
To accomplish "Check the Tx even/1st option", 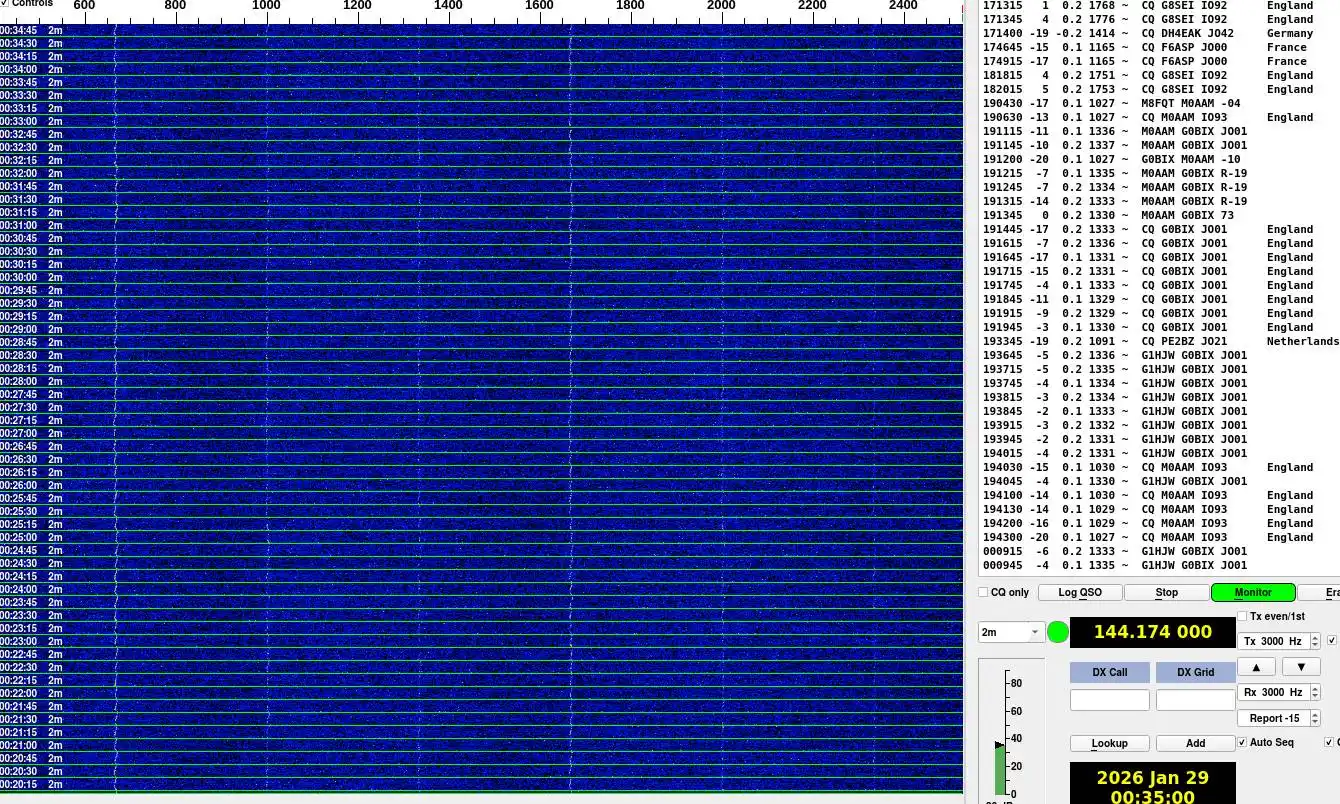I will coord(1243,616).
